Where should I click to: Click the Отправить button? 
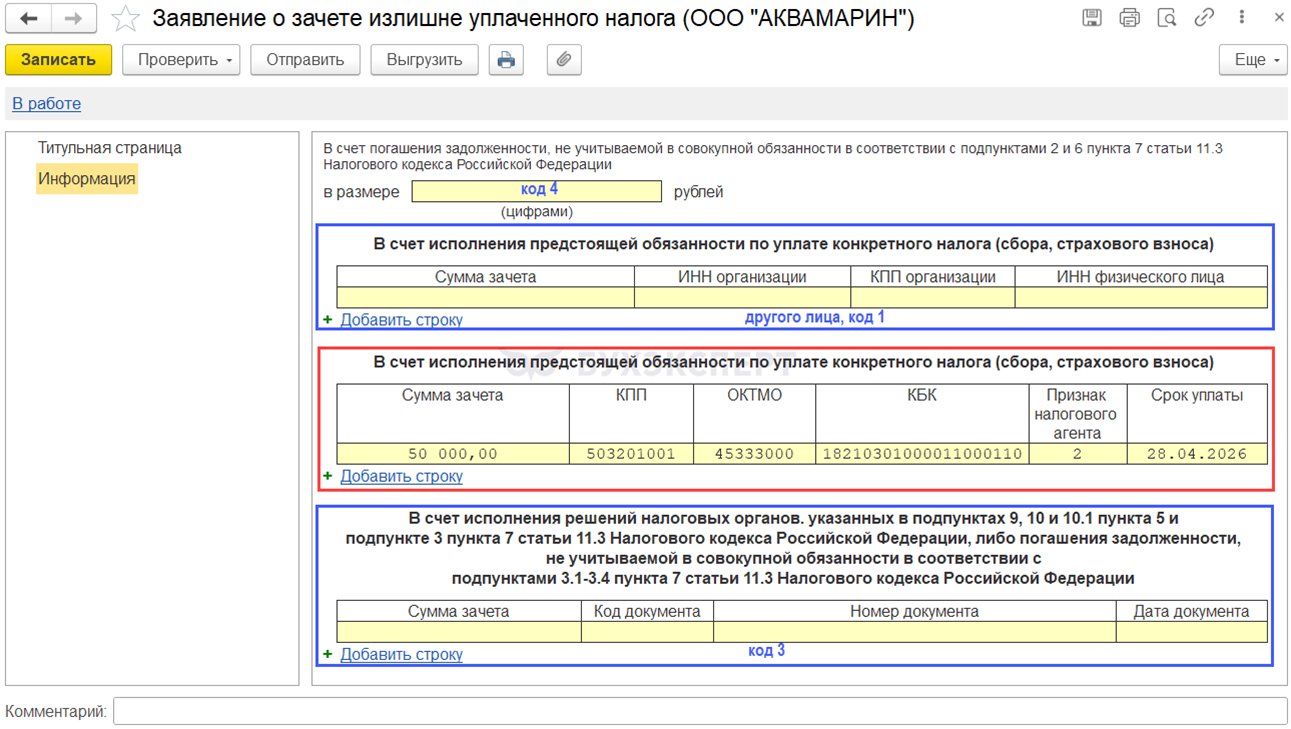[x=305, y=60]
